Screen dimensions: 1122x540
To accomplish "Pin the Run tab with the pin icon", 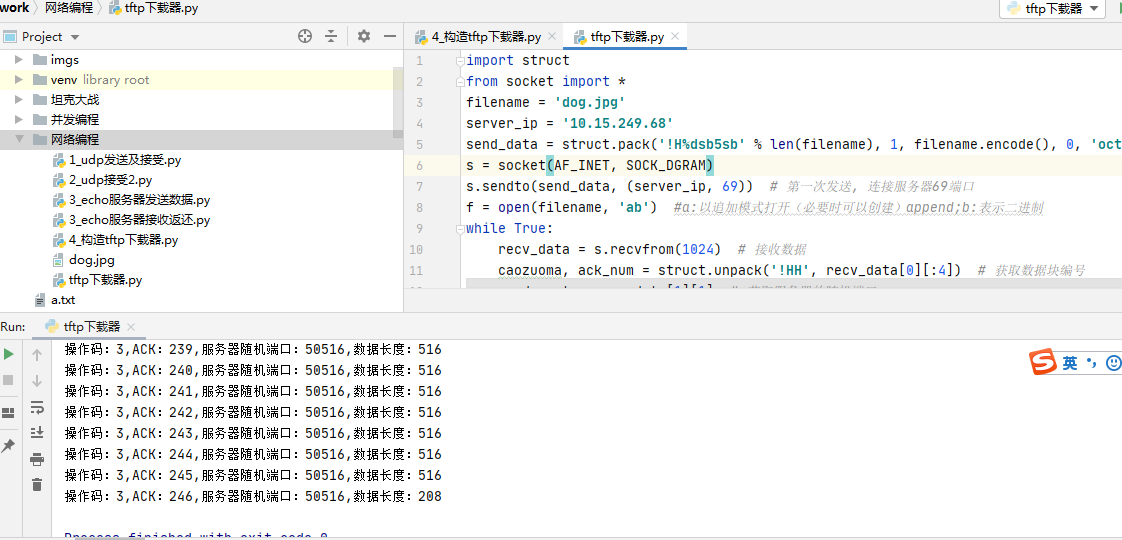I will (x=9, y=446).
